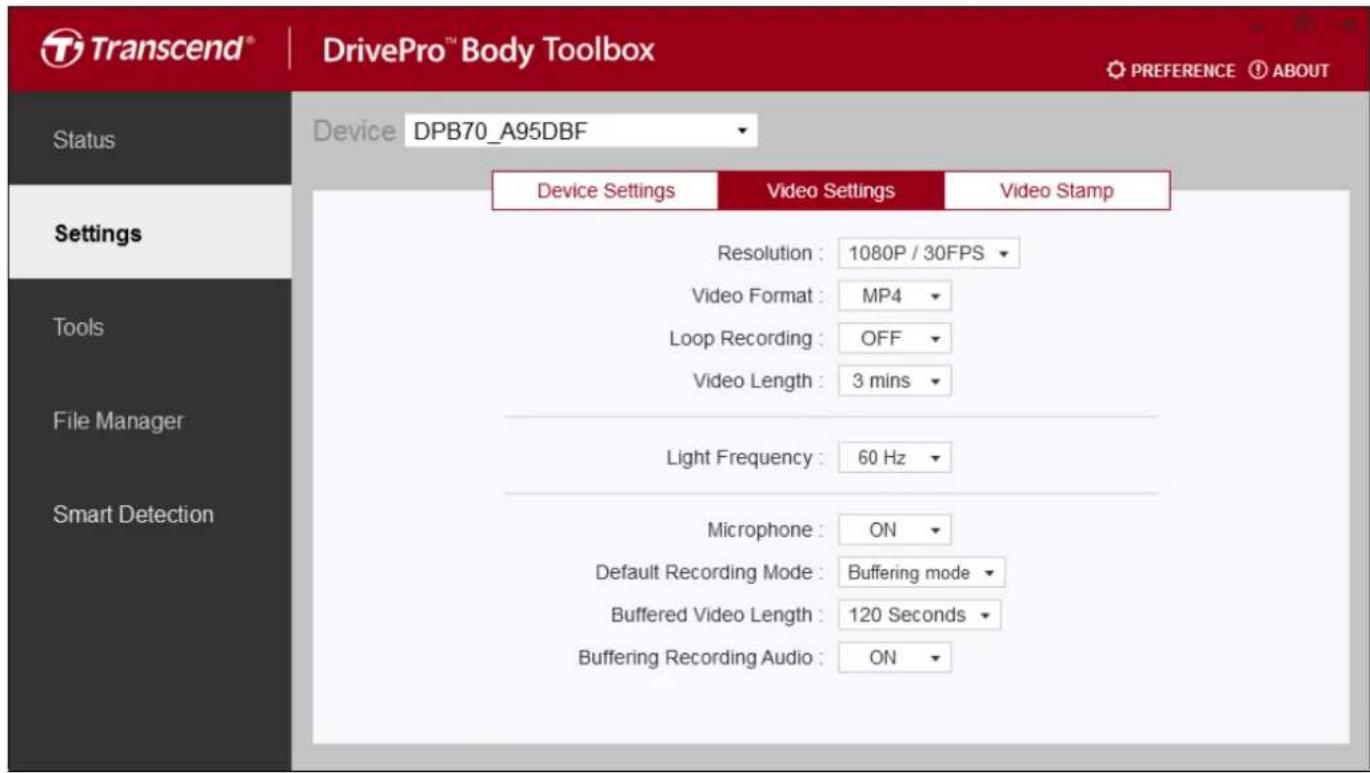This screenshot has width=1370, height=773.
Task: Click the Light Frequency label
Action: [x=745, y=458]
